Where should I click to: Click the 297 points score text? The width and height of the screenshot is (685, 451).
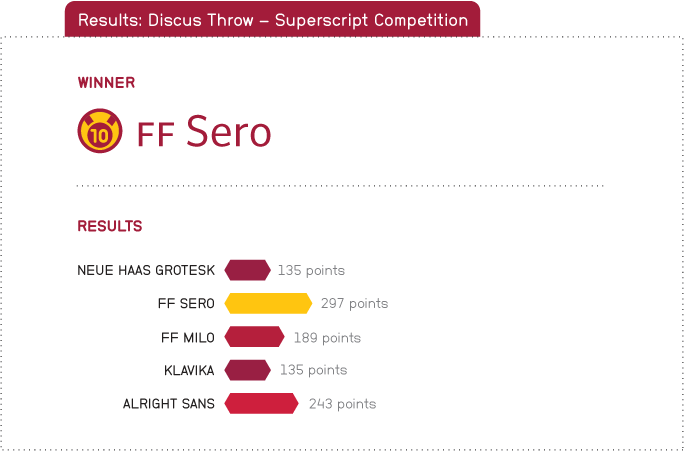tap(354, 303)
